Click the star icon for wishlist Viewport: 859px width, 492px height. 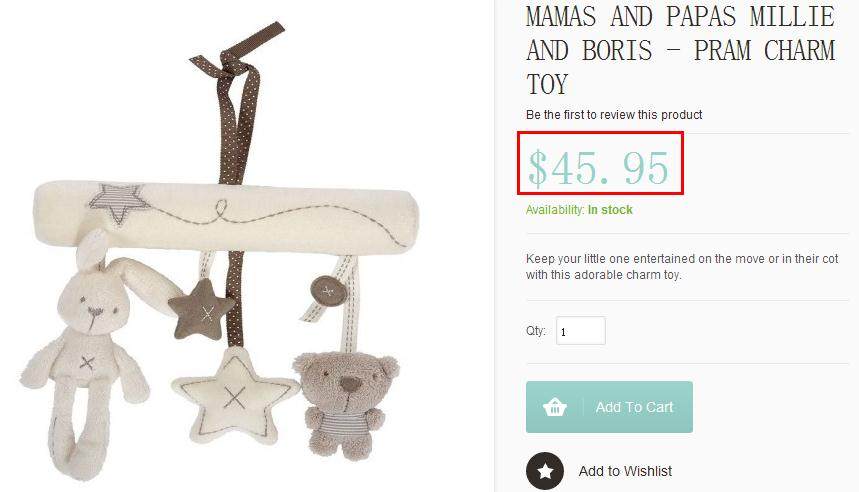tap(545, 471)
